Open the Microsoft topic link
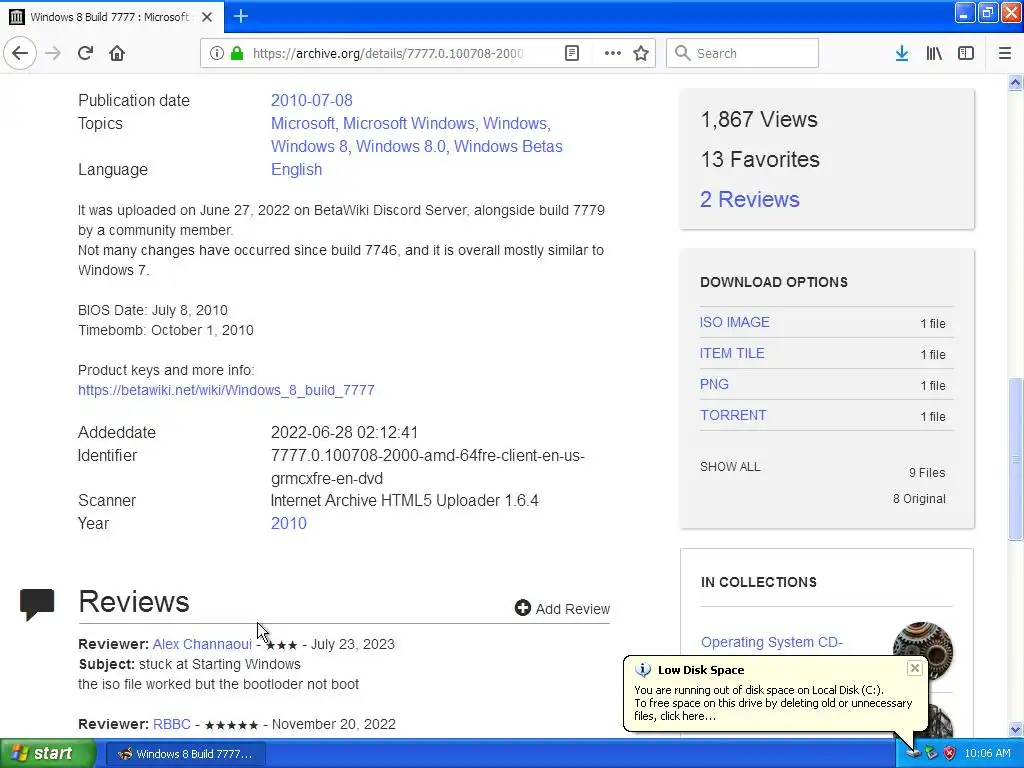 click(302, 123)
